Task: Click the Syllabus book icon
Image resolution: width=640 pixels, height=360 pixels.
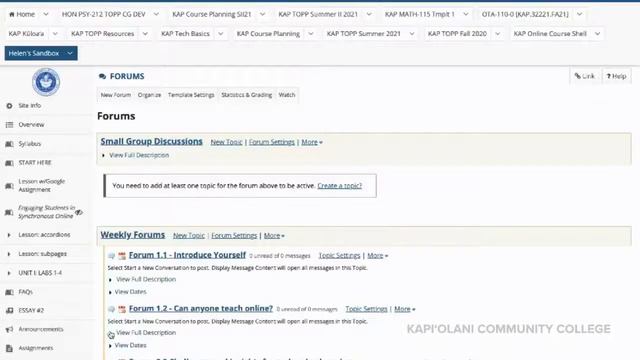Action: [x=9, y=144]
